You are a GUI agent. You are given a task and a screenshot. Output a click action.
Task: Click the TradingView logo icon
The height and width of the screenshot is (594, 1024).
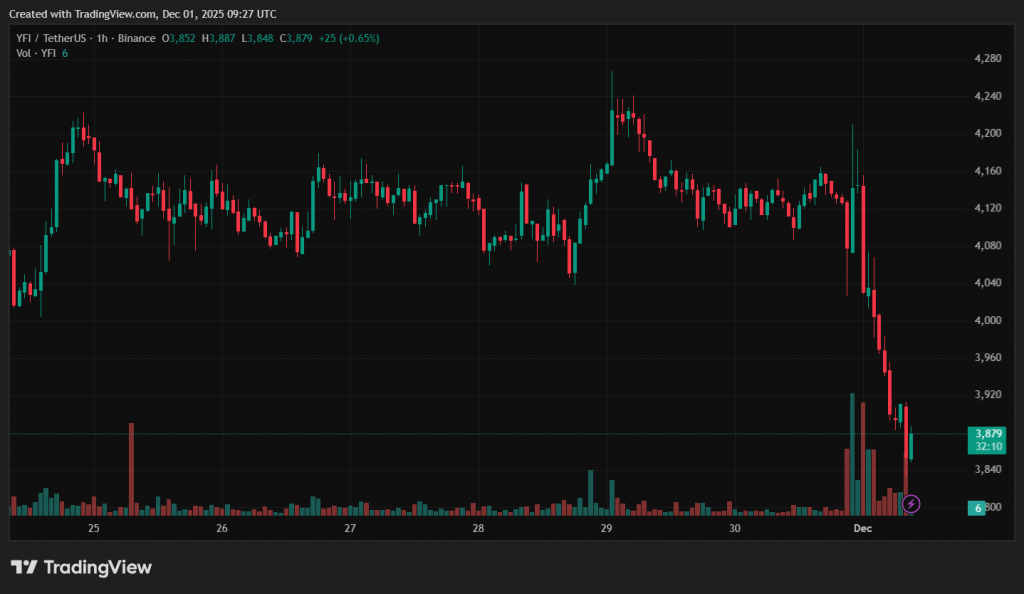click(24, 567)
